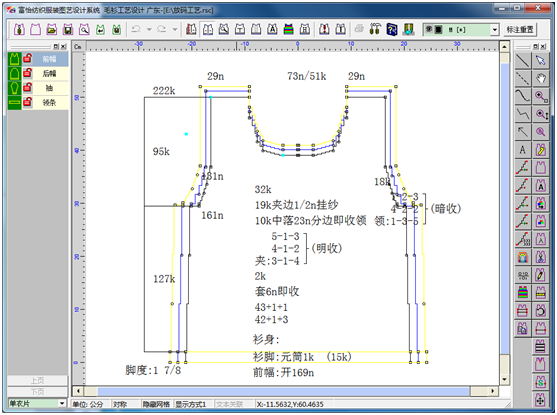The height and width of the screenshot is (415, 557).
Task: Click the horizontal scrollbar track
Action: [283, 391]
